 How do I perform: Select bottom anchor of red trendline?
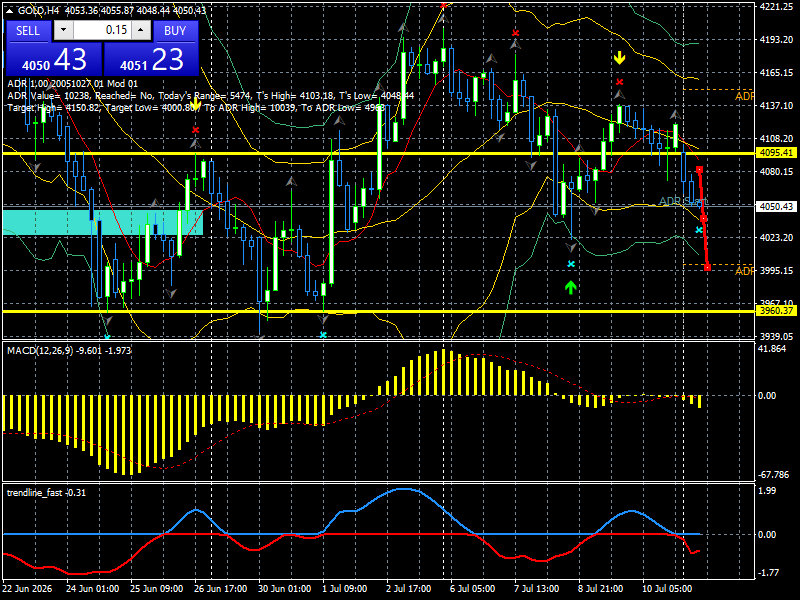pyautogui.click(x=708, y=268)
